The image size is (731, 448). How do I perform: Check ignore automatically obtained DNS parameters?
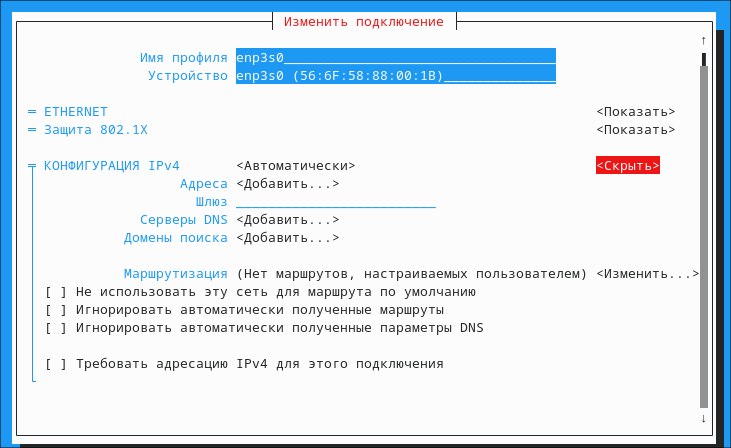[57, 328]
